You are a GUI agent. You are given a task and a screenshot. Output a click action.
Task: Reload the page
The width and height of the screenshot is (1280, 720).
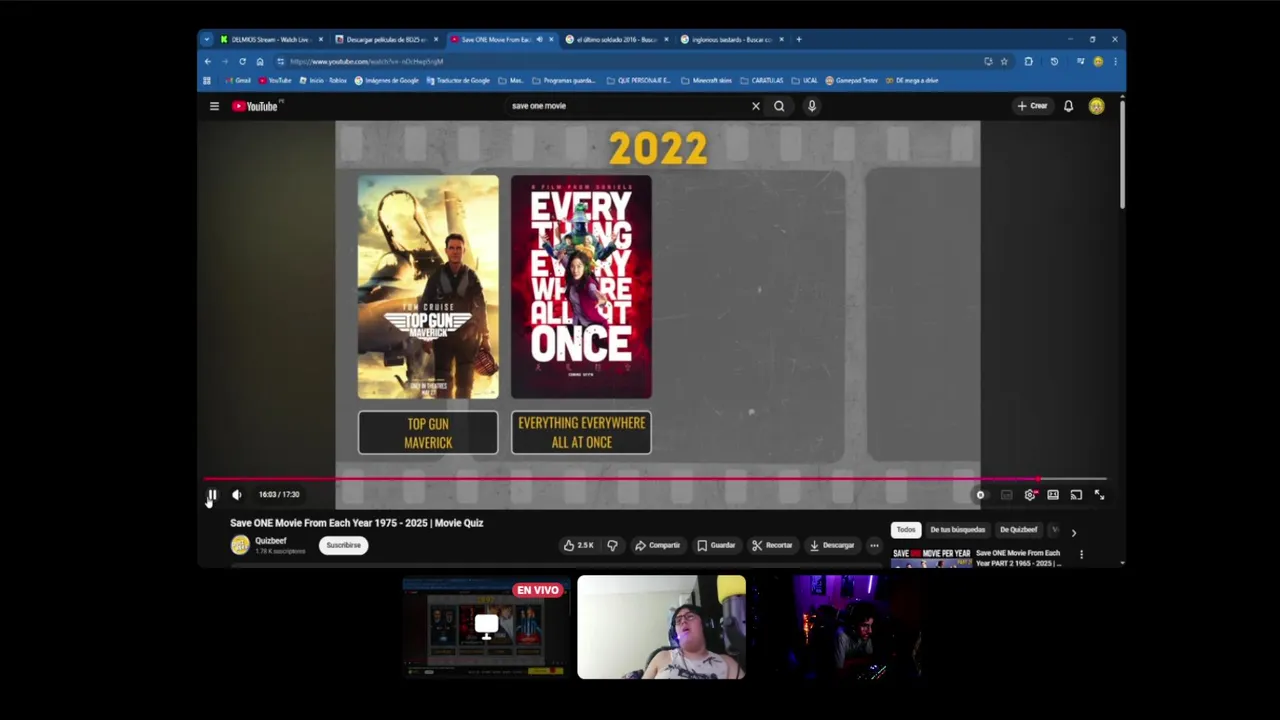point(242,61)
